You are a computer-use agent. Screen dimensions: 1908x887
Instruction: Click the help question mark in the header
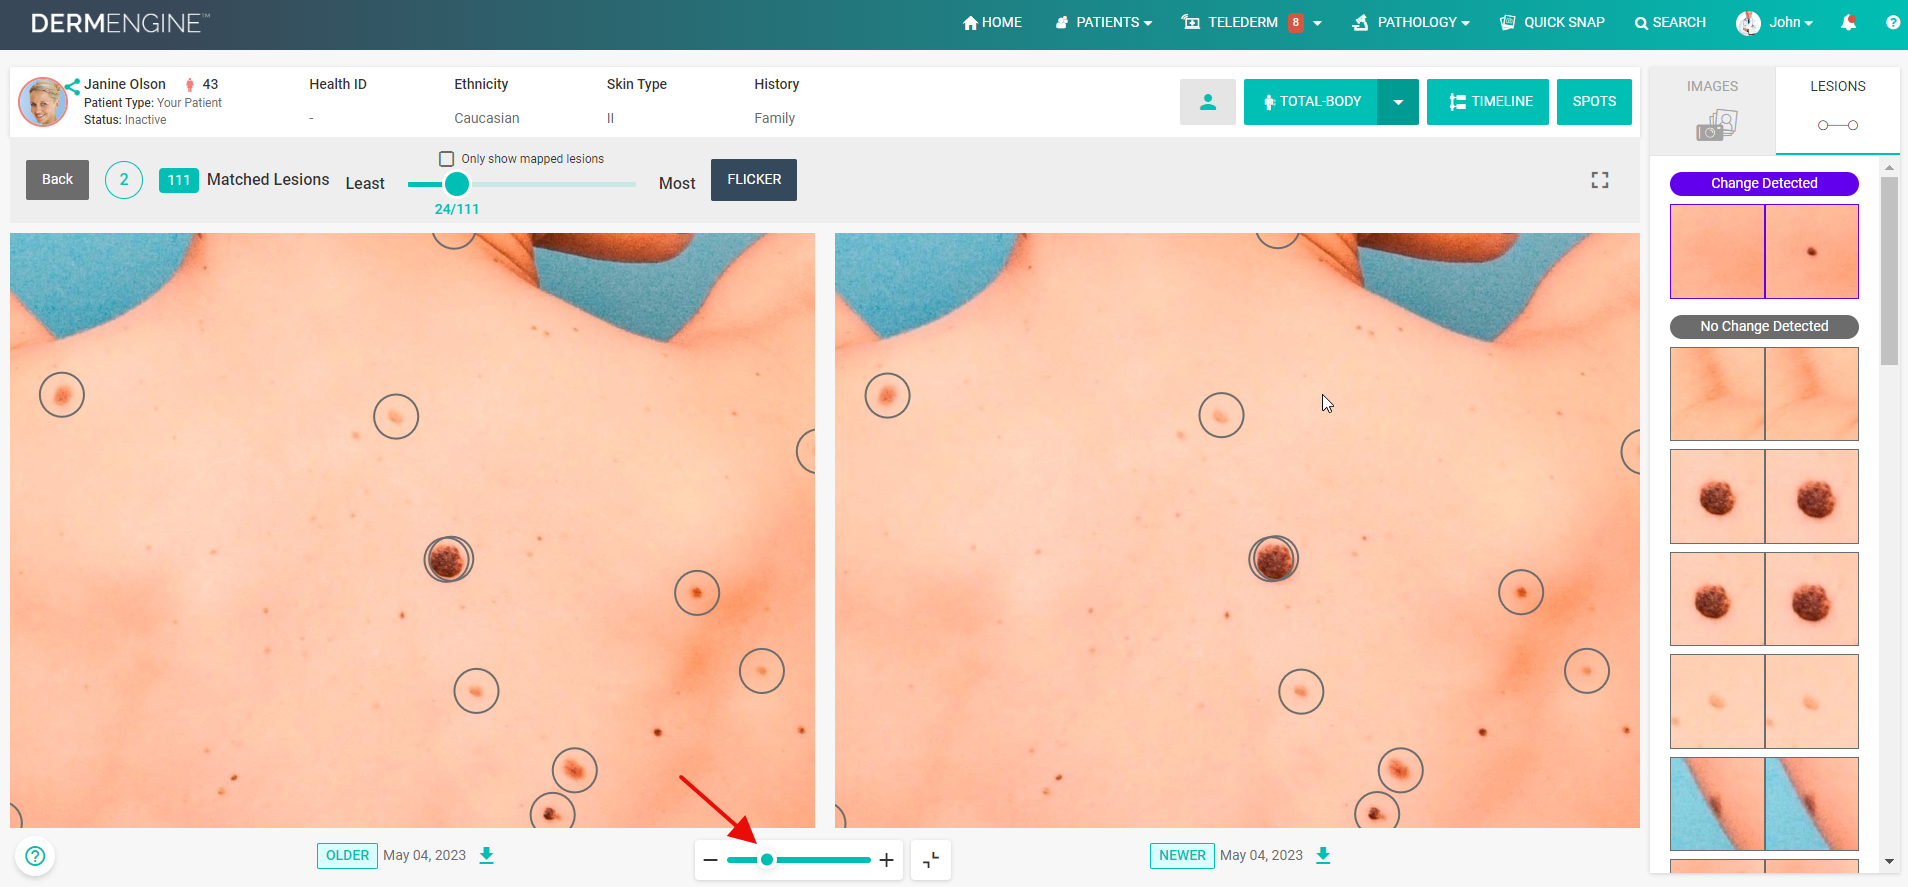(1893, 22)
